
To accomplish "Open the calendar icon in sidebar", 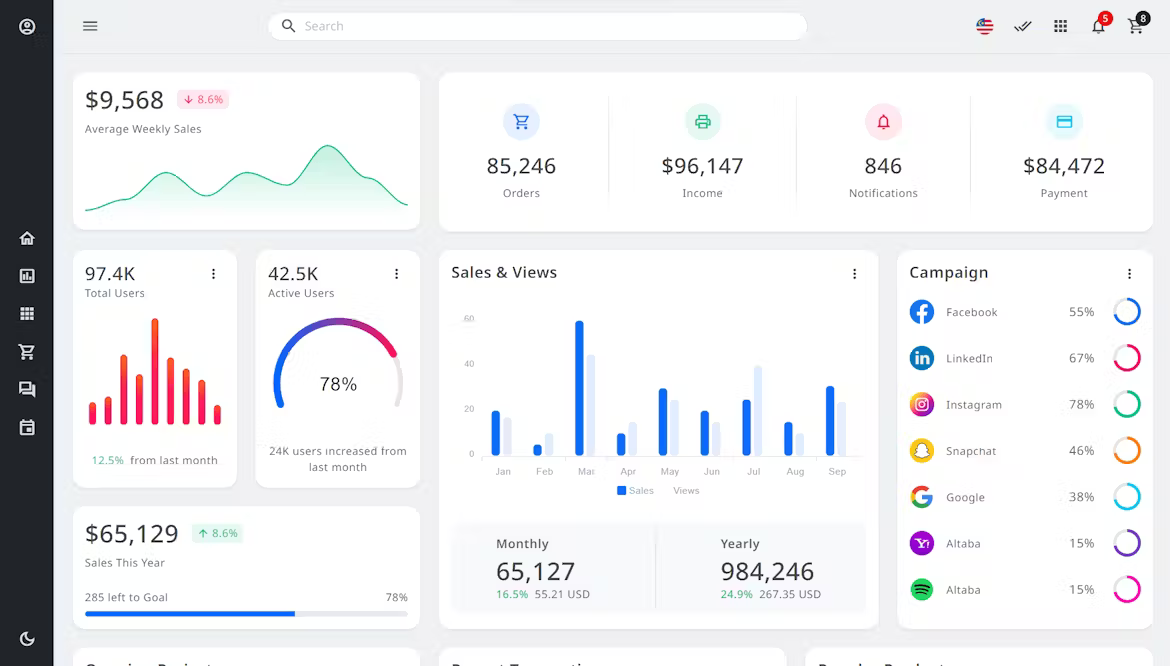I will coord(27,427).
